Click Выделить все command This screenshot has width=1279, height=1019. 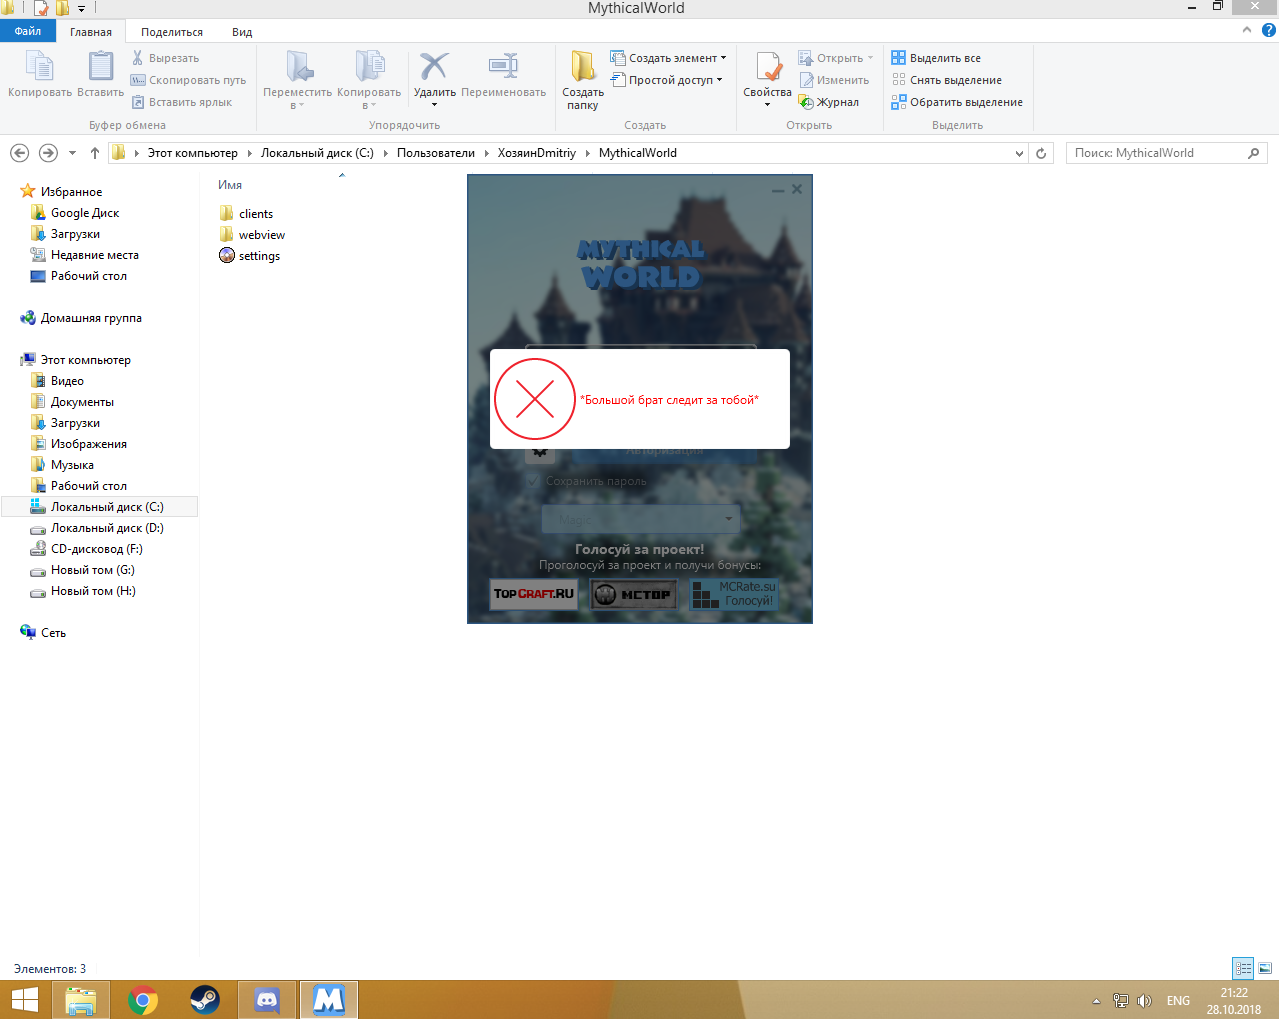pyautogui.click(x=936, y=58)
